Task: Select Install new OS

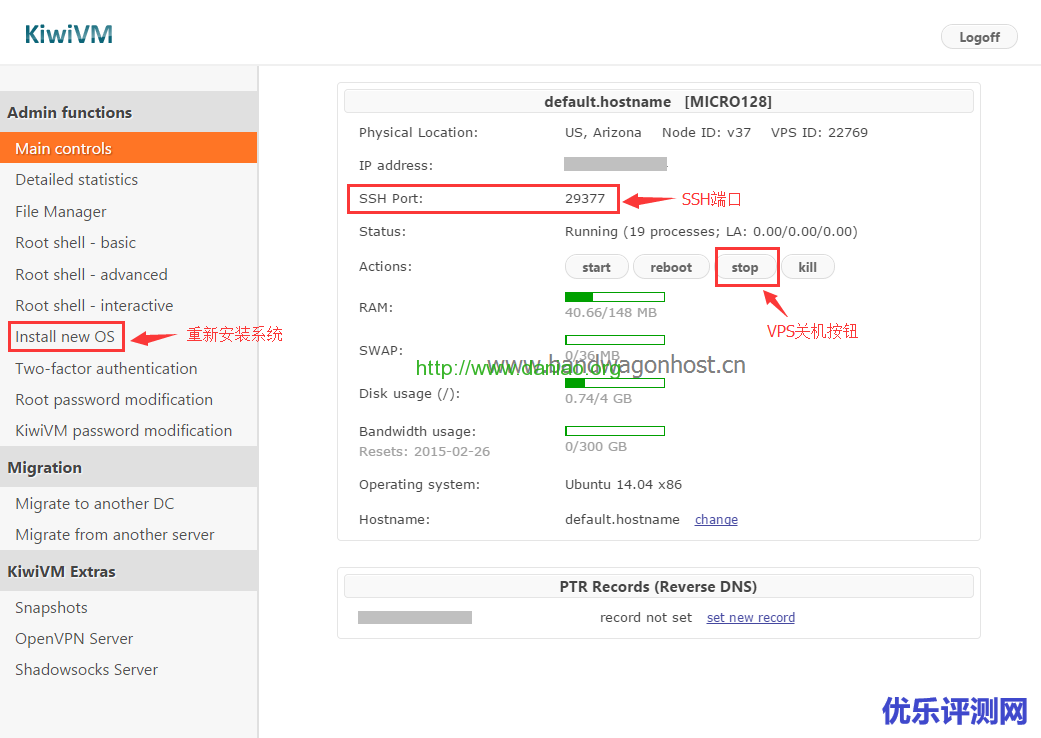Action: (65, 336)
